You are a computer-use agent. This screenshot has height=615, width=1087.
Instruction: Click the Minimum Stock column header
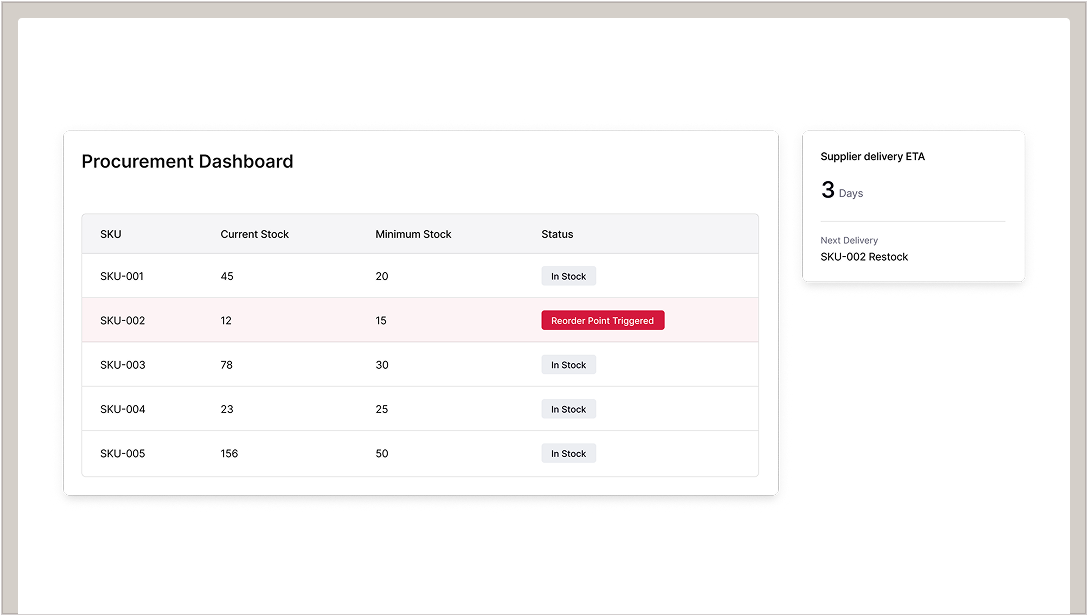point(413,234)
